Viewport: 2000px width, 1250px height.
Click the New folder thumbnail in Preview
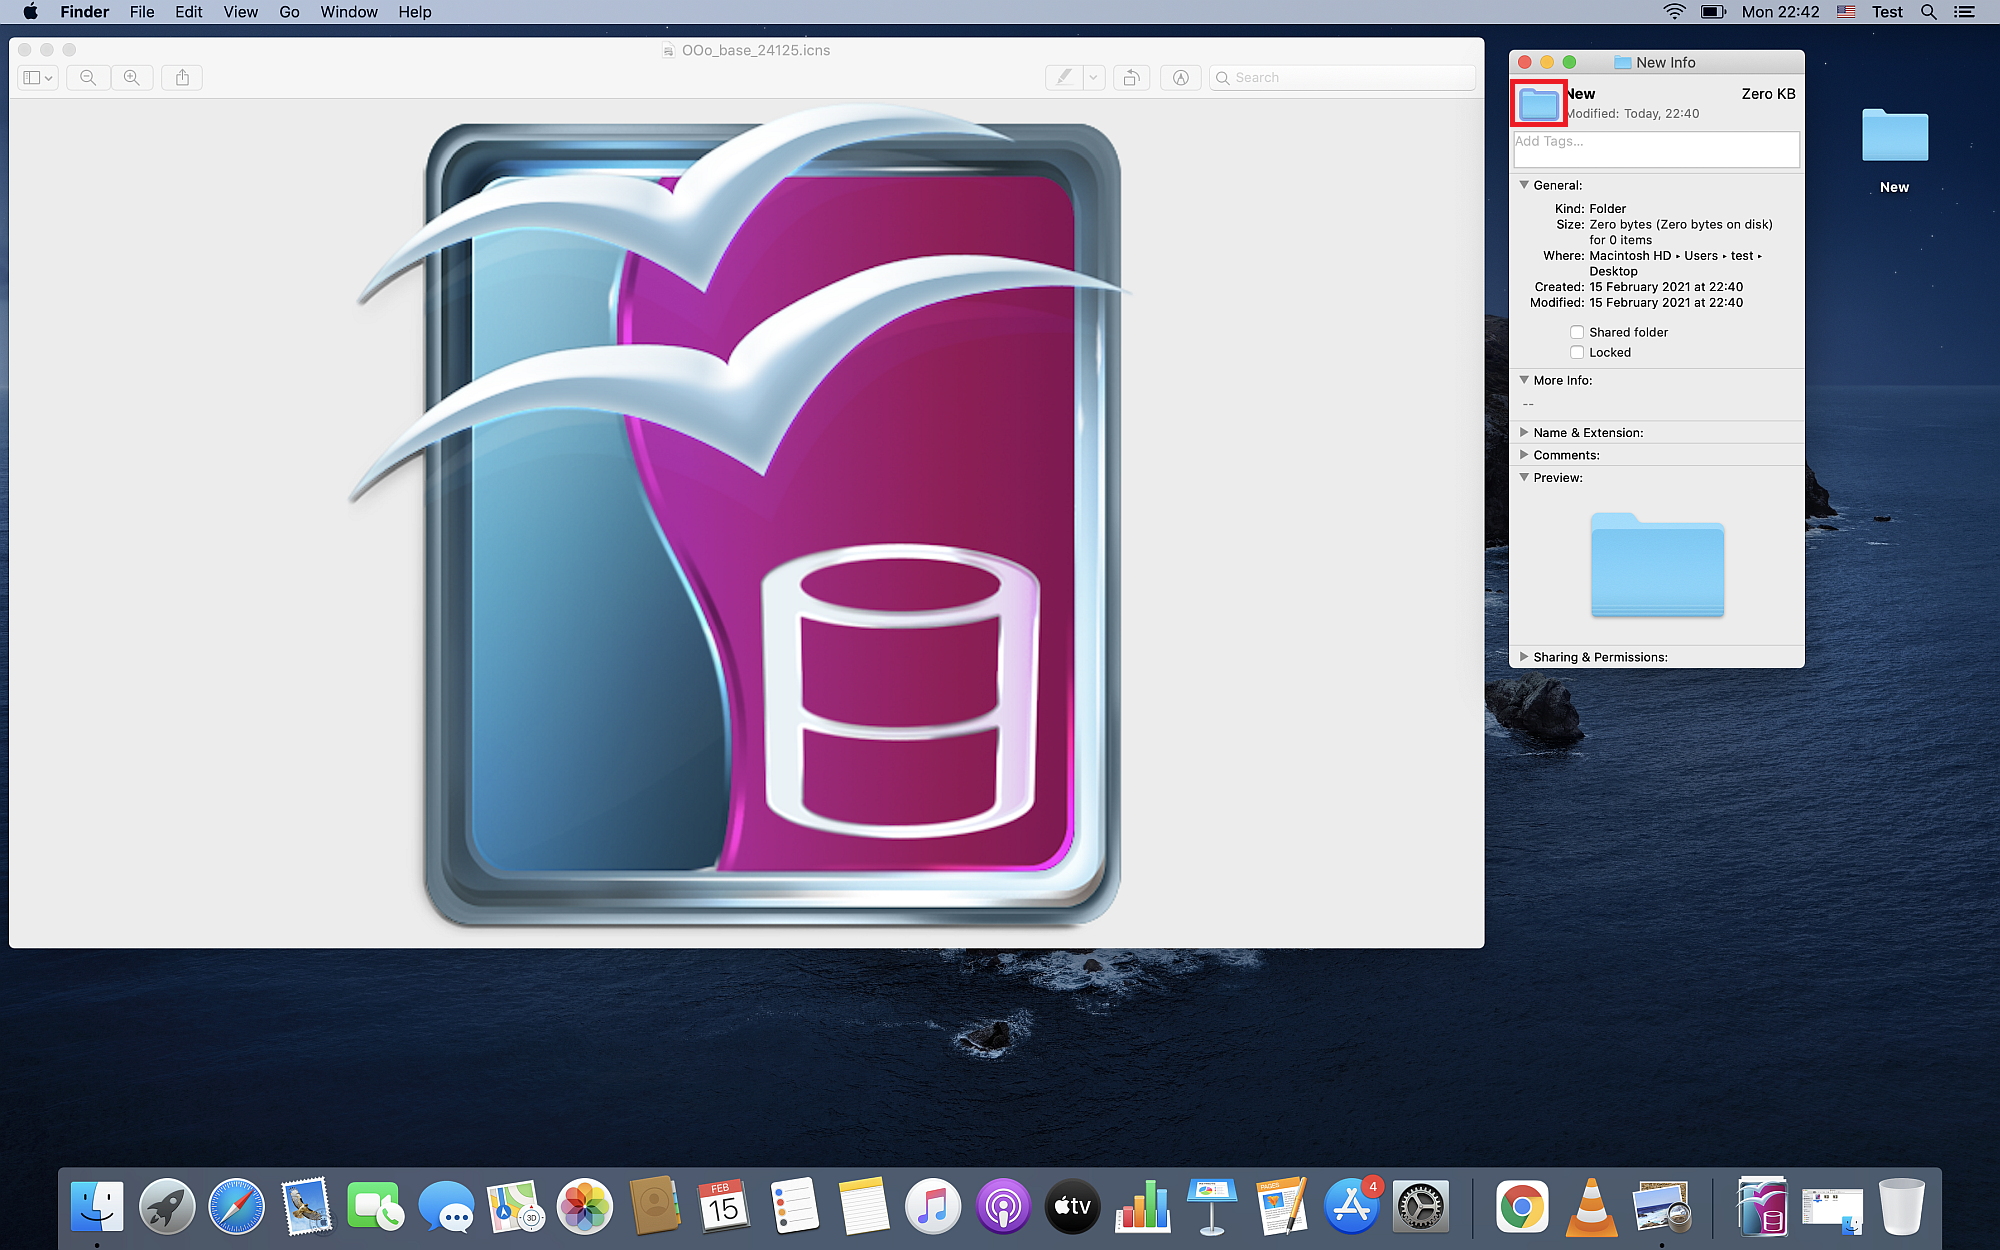click(1657, 566)
